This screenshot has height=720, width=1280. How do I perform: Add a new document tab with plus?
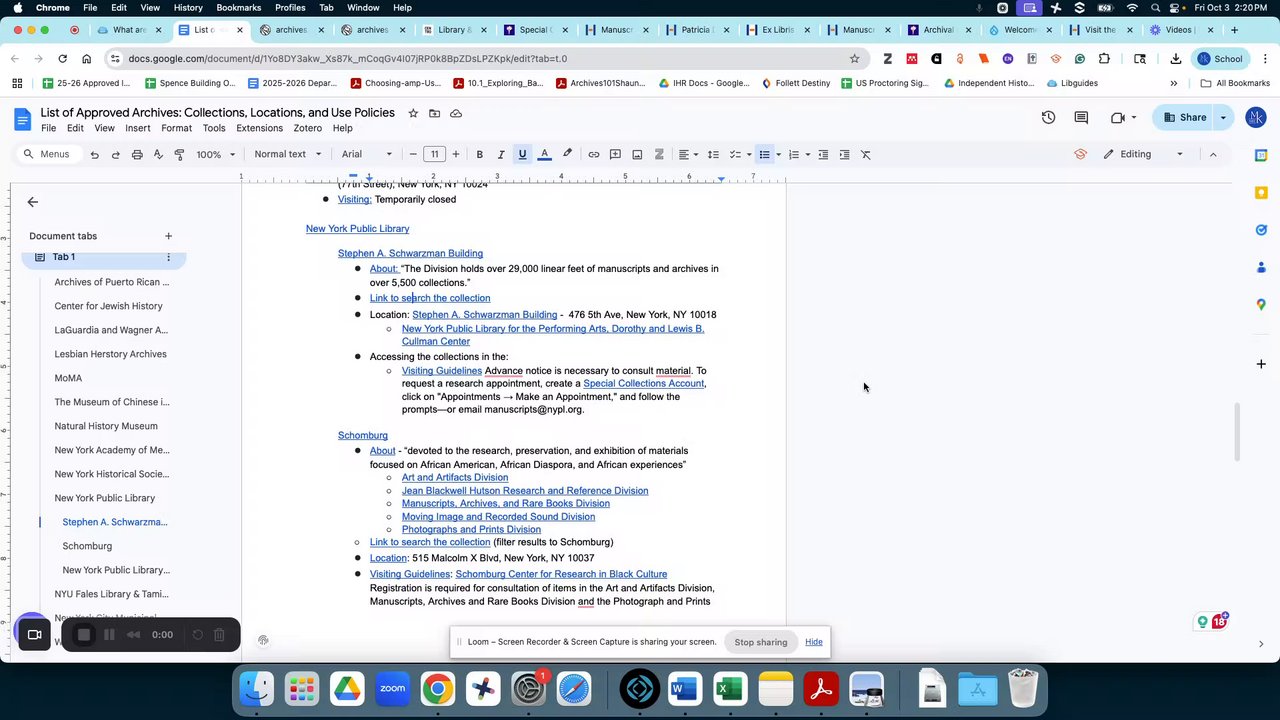click(168, 236)
